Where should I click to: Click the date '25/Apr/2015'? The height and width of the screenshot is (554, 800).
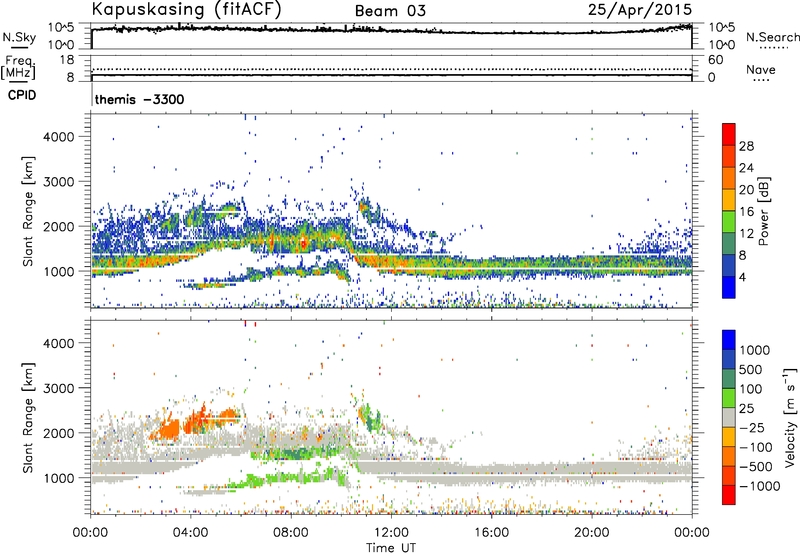(640, 9)
